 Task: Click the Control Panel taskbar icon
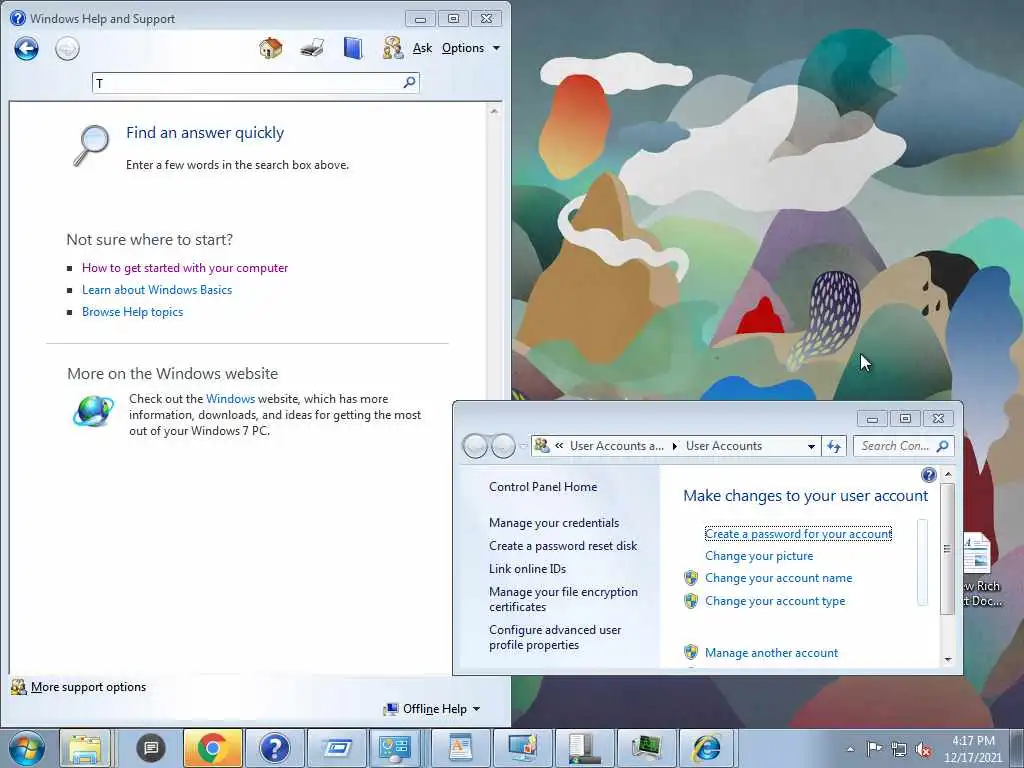(x=396, y=748)
